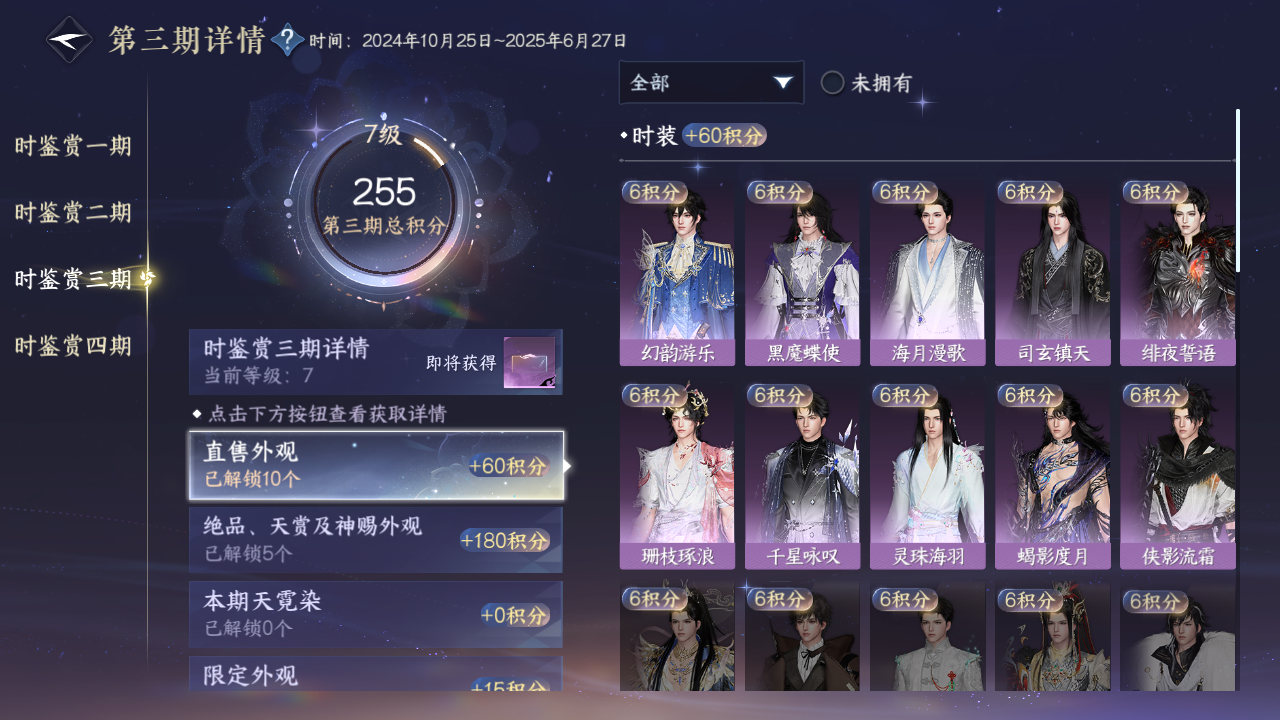Image resolution: width=1280 pixels, height=720 pixels.
Task: Expand the 直售外观 category arrow
Action: (567, 466)
